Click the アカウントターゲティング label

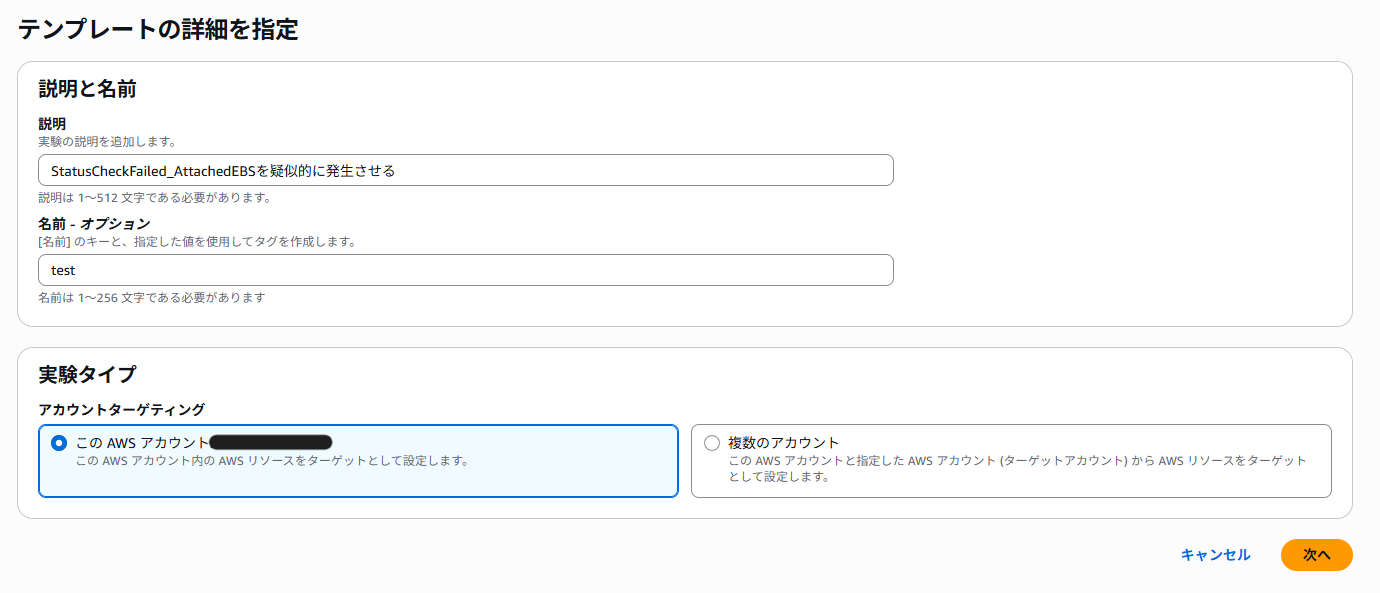122,410
